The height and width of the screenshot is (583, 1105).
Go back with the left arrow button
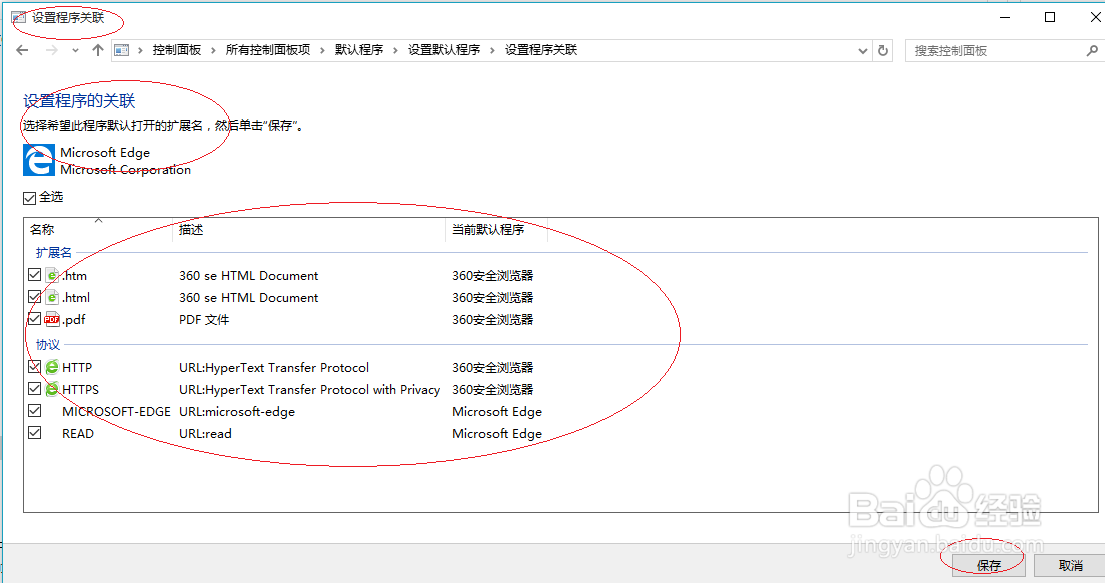point(23,50)
